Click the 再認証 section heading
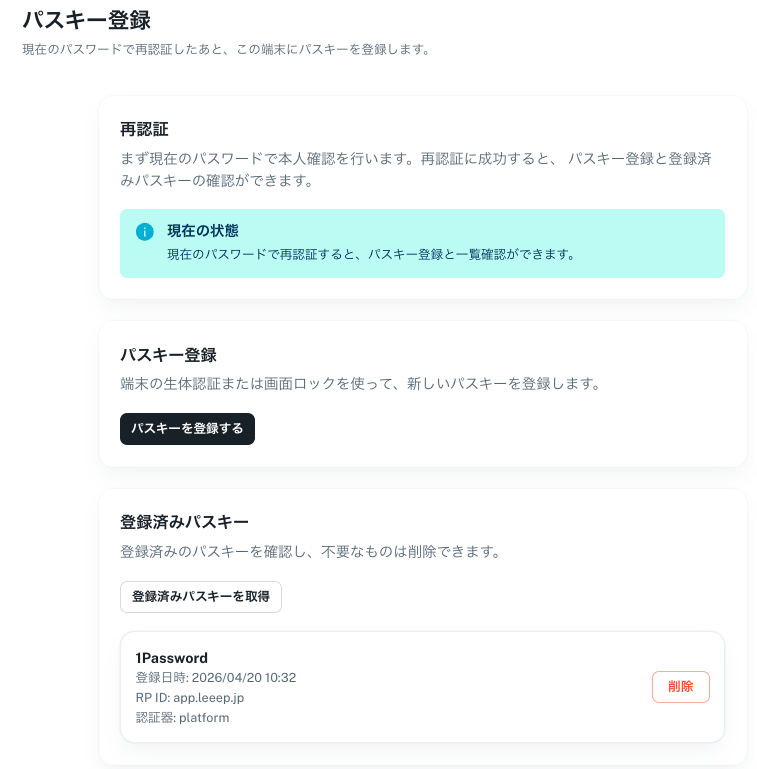757x769 pixels. 144,129
